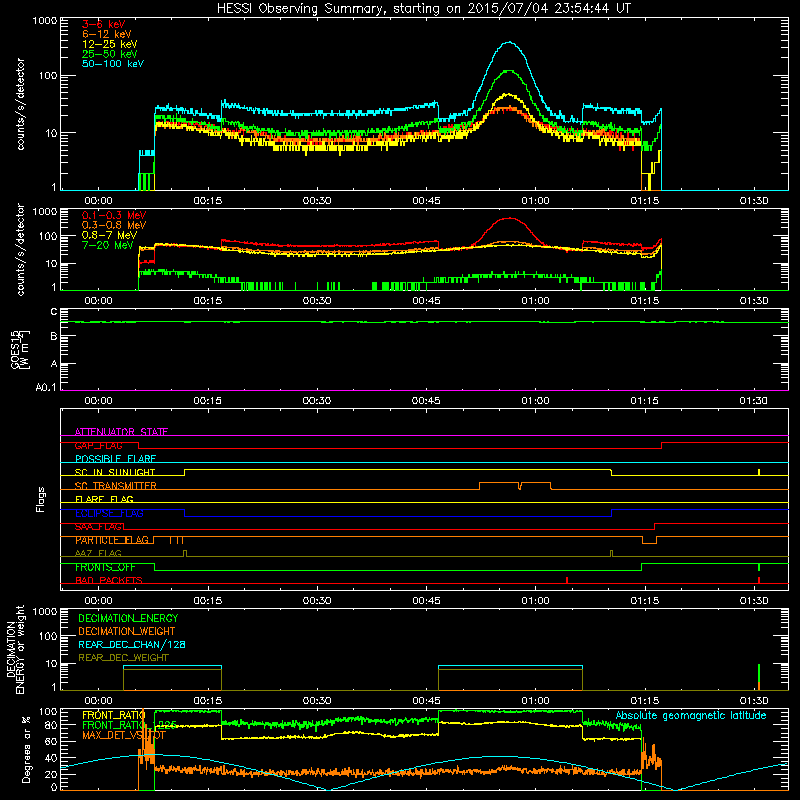This screenshot has height=800, width=800.
Task: Click the FRONTS_OFF flag label
Action: coord(105,567)
